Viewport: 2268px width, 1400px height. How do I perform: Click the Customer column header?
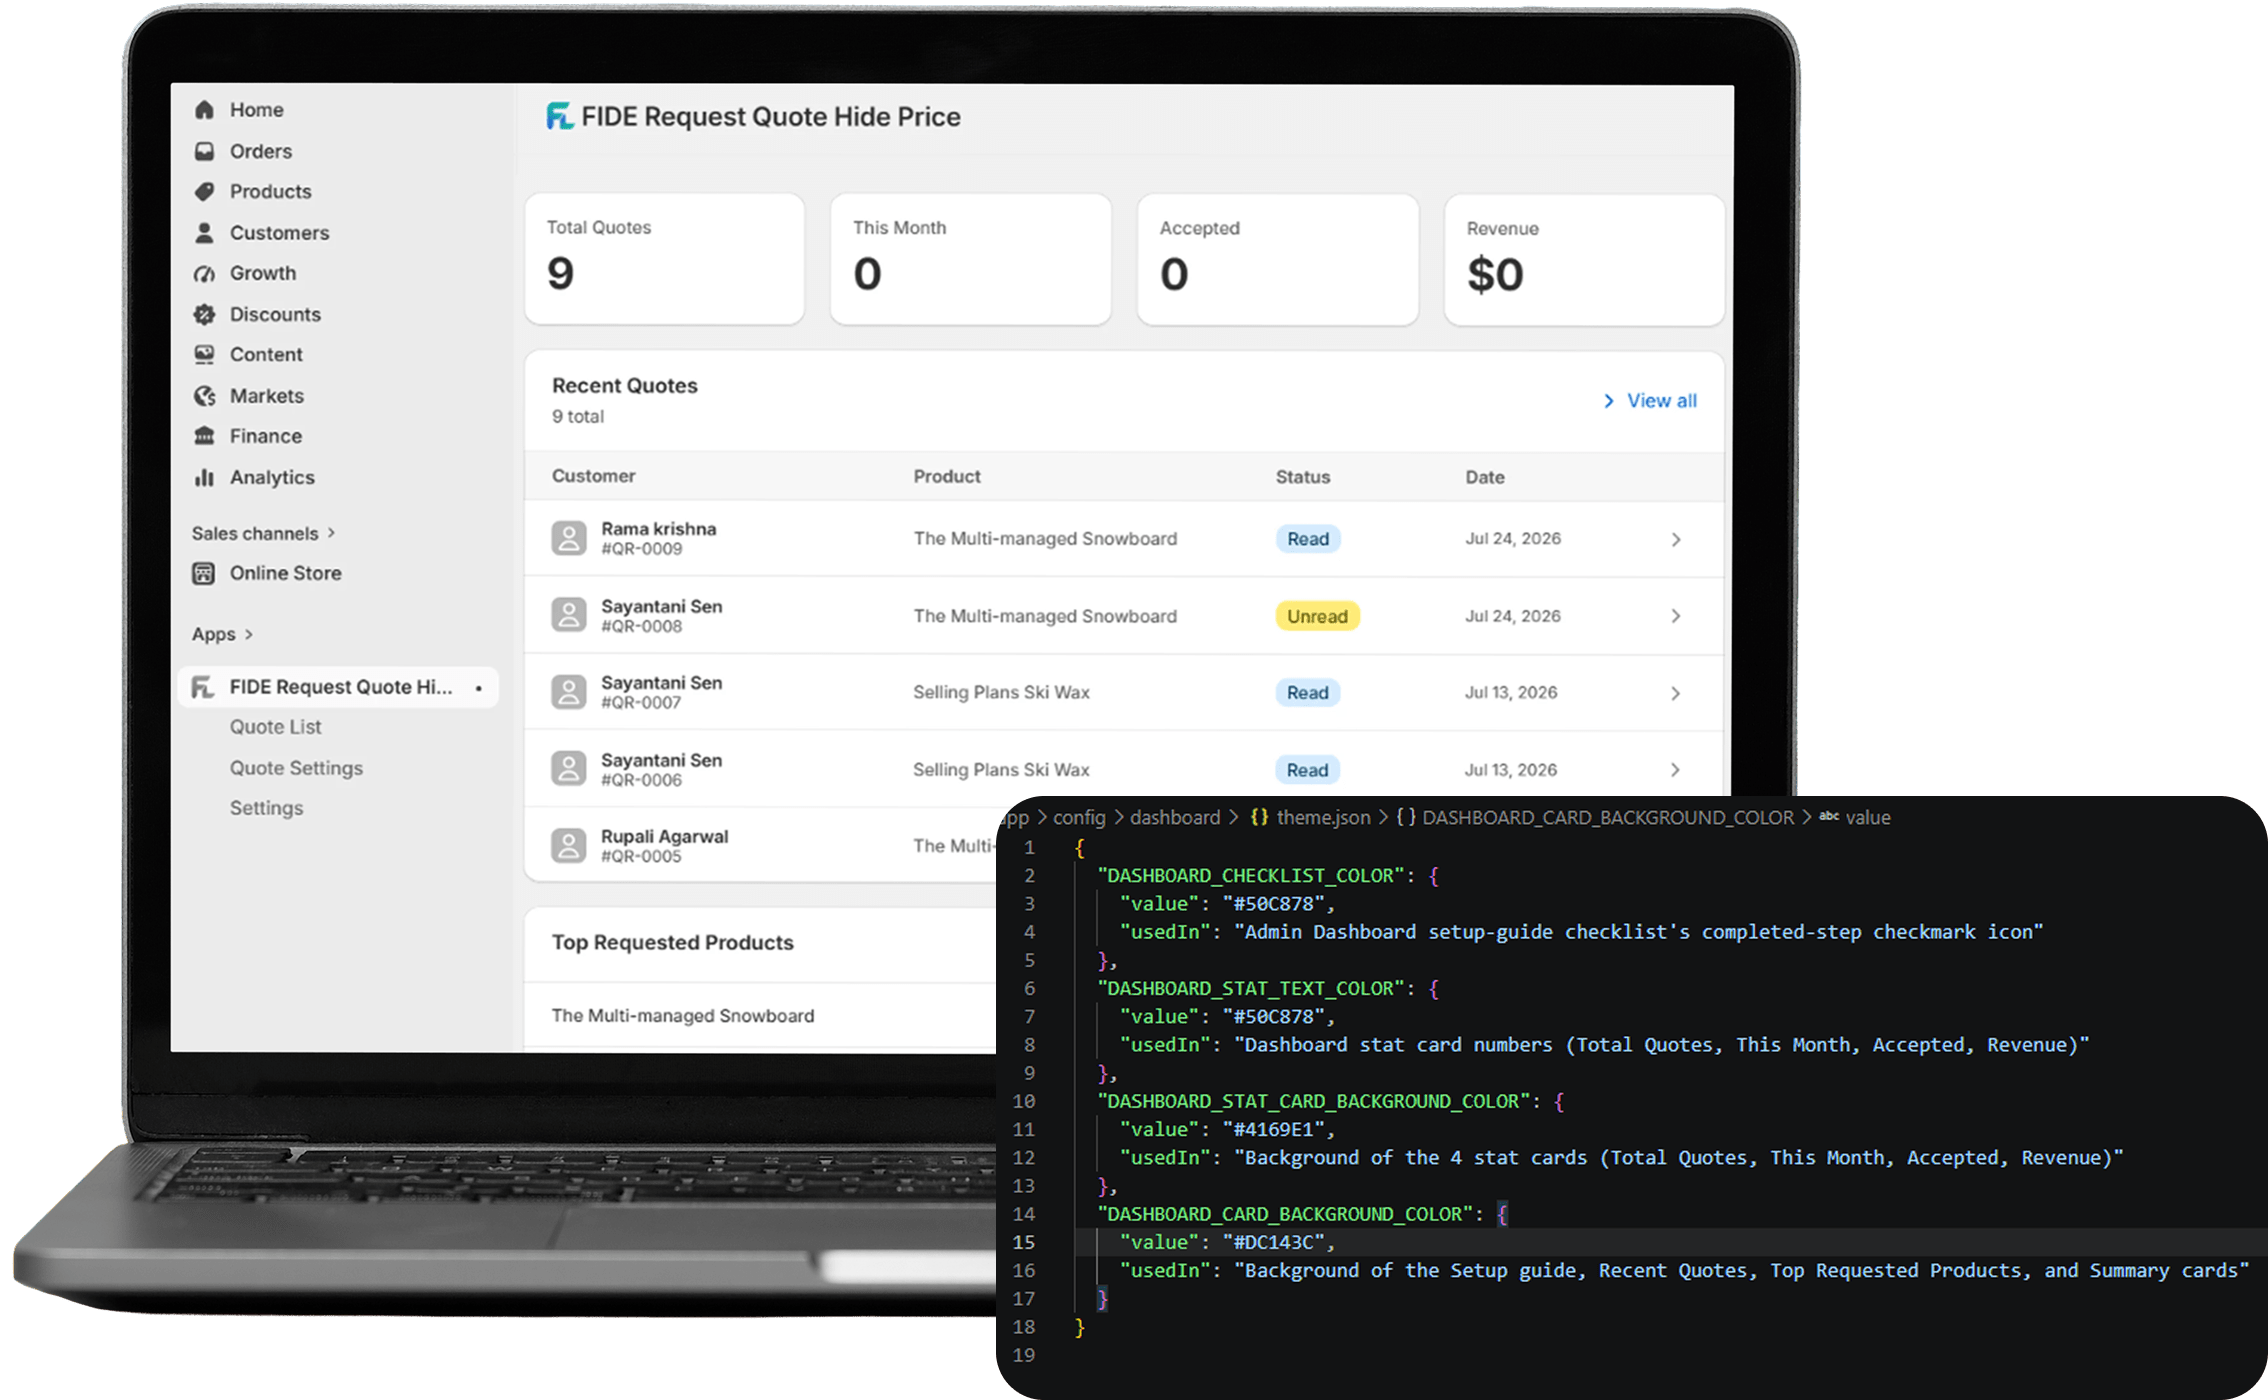pyautogui.click(x=593, y=476)
